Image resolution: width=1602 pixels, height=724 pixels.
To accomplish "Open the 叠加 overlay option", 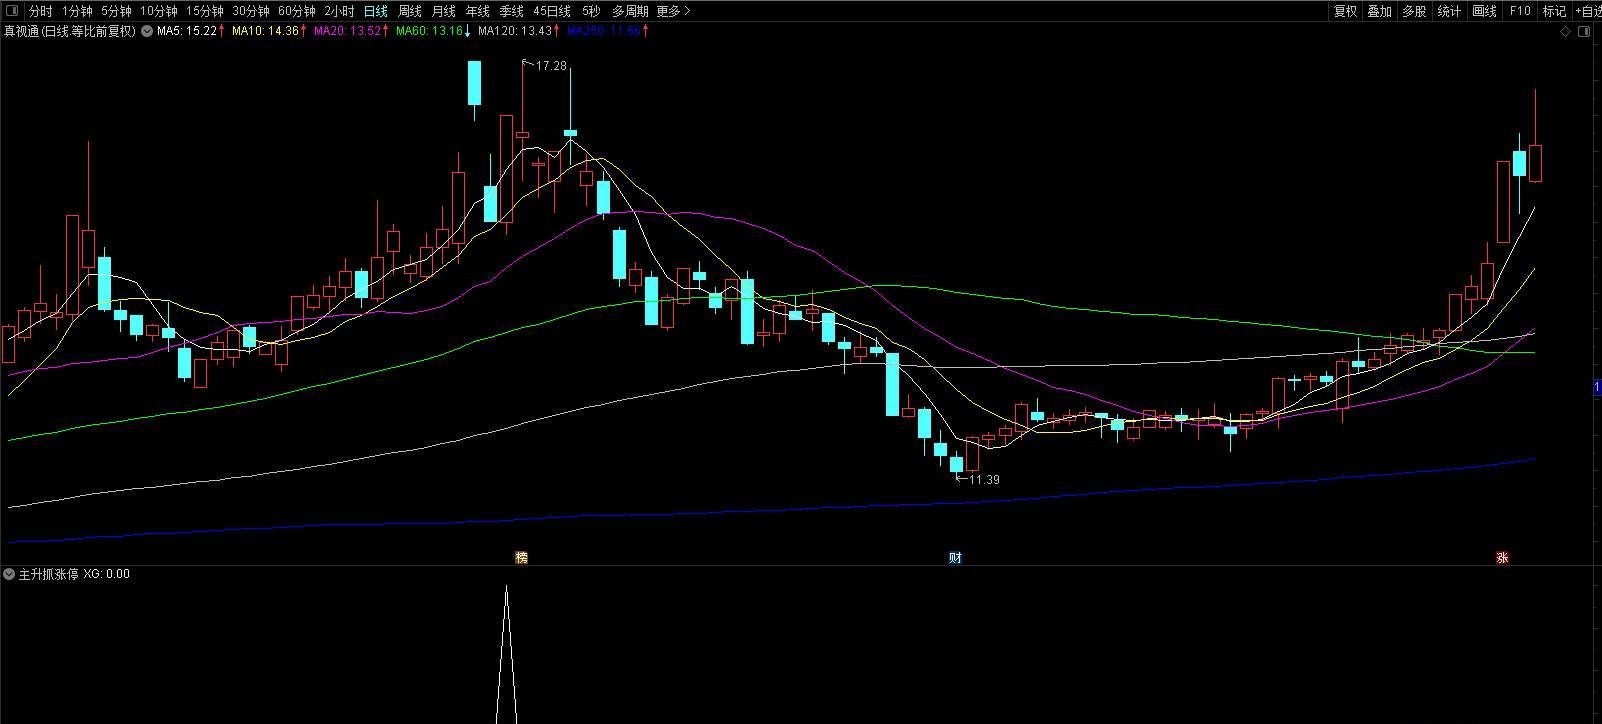I will (1380, 11).
